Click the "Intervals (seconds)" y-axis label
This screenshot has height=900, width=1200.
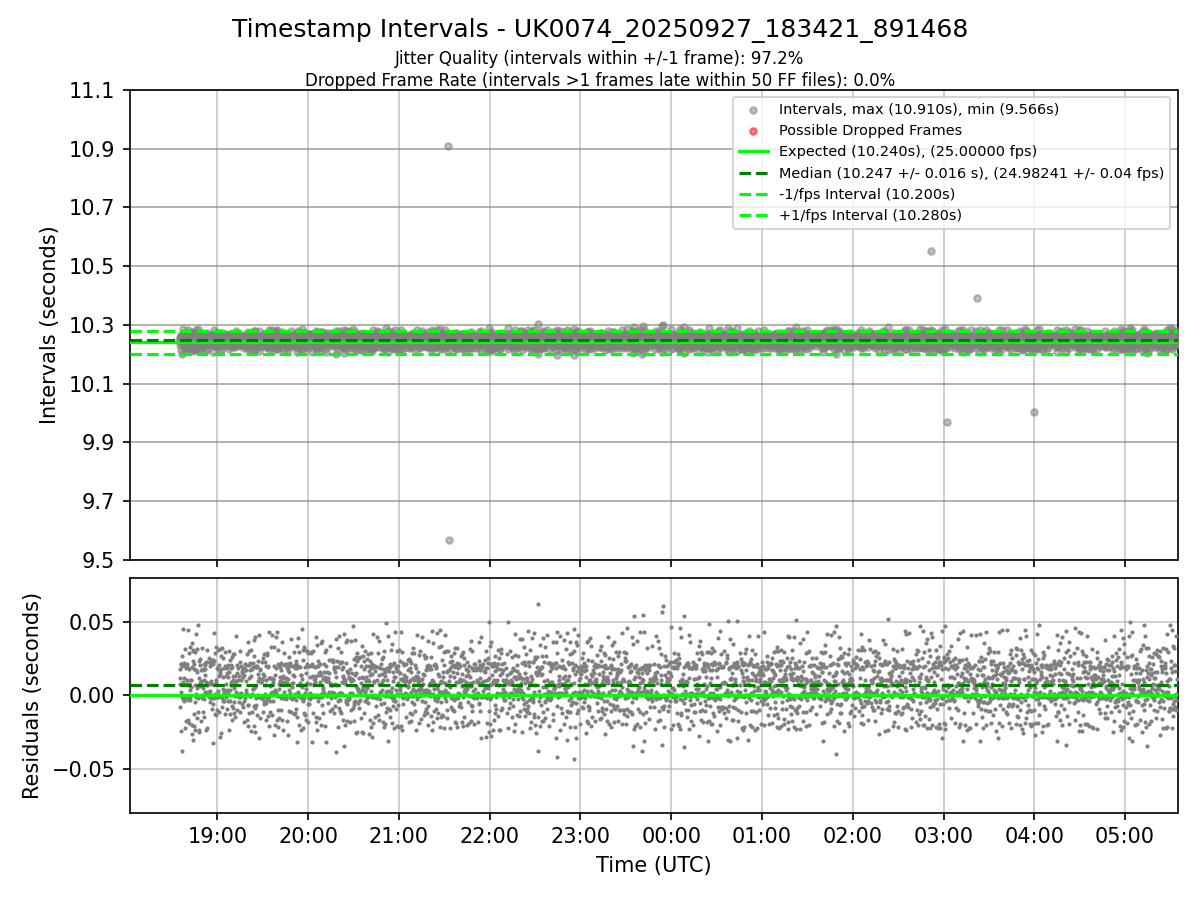coord(49,325)
